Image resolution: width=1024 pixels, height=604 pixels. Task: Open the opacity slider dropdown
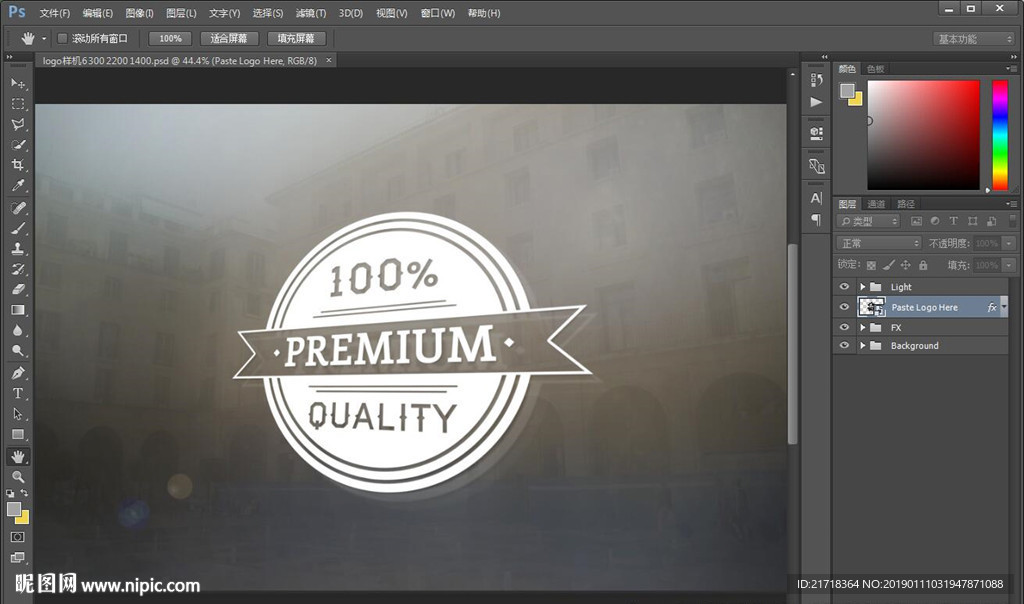1009,244
